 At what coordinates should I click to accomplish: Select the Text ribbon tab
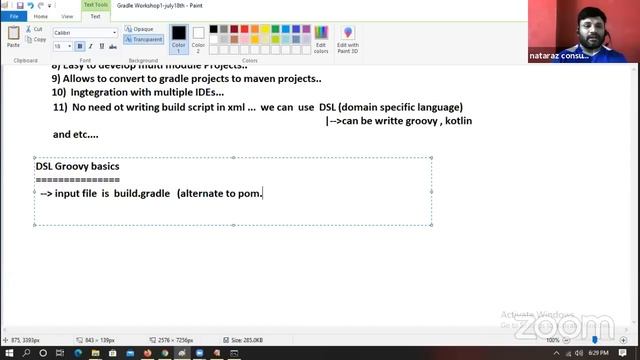point(96,16)
